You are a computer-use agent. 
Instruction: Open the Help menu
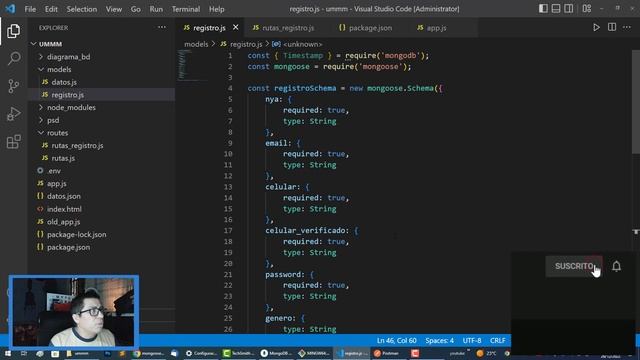[217, 9]
